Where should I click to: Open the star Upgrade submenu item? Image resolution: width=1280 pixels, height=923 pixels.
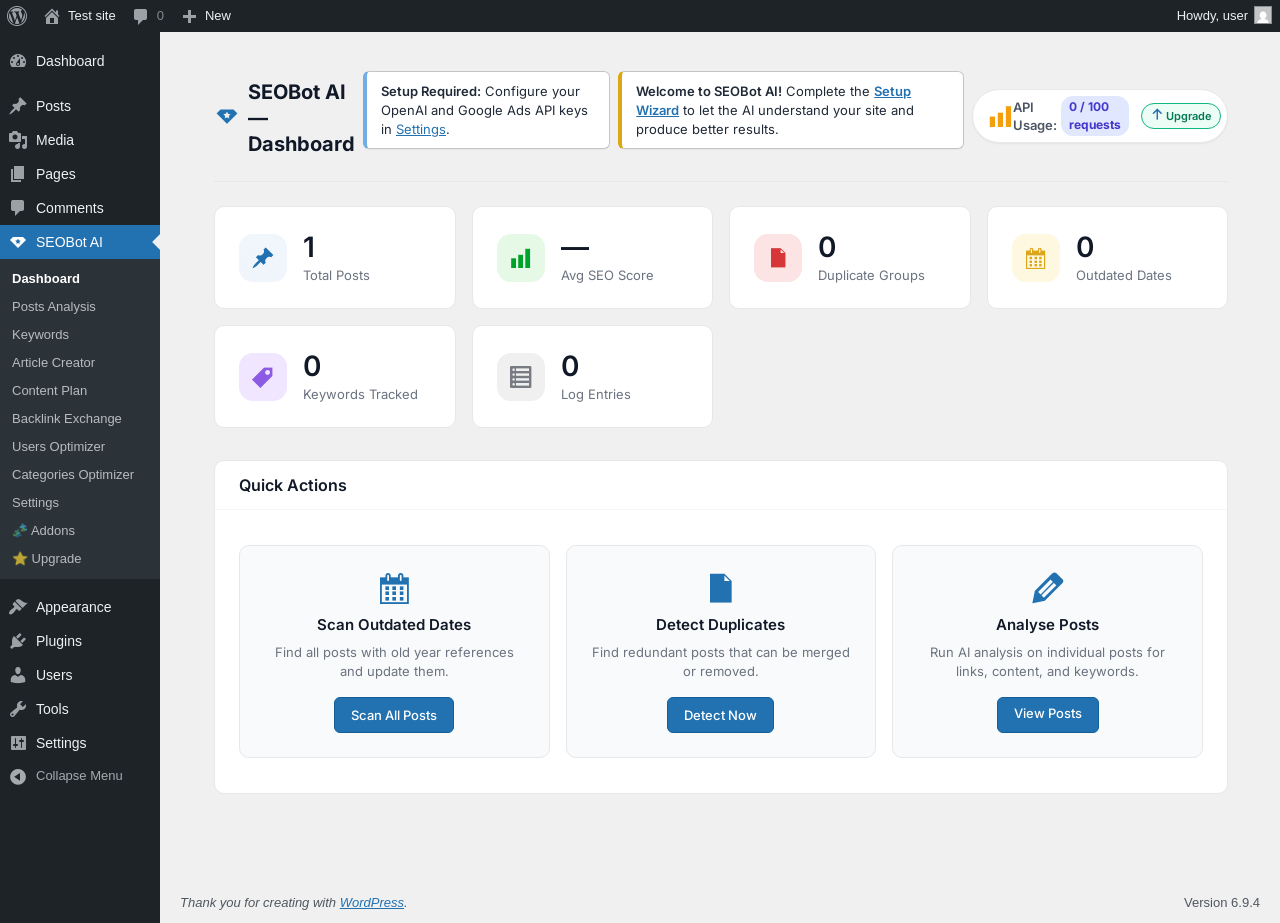pos(46,559)
